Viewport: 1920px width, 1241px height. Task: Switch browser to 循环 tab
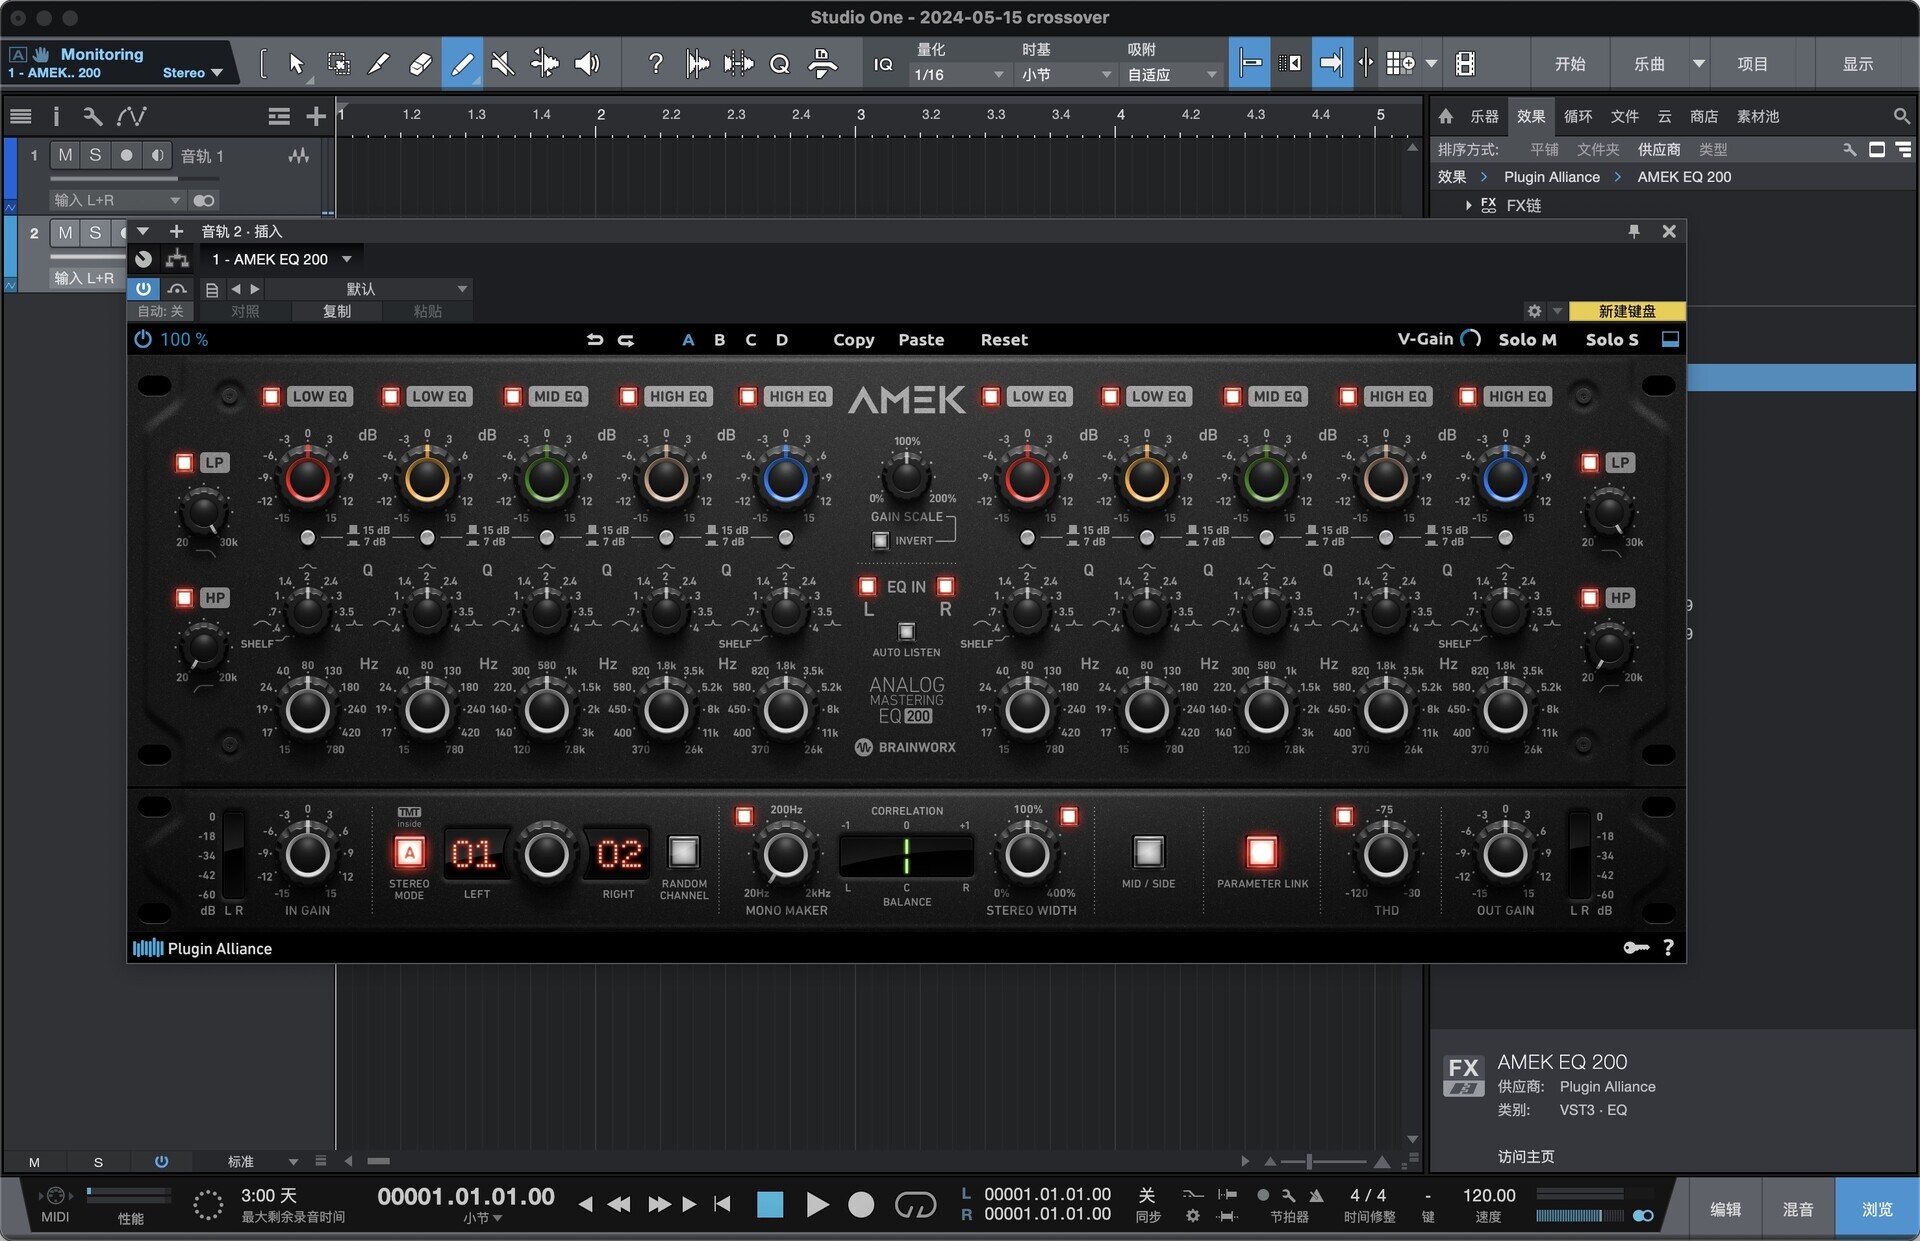(1578, 116)
